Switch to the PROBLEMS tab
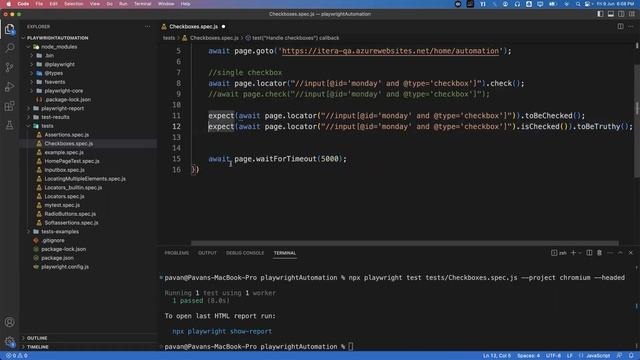 point(177,253)
